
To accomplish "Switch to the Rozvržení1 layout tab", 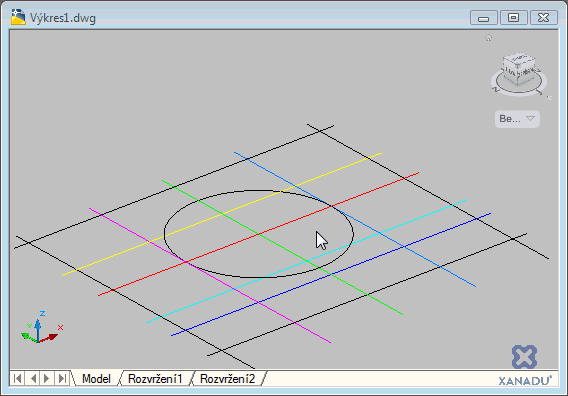I will click(x=155, y=379).
